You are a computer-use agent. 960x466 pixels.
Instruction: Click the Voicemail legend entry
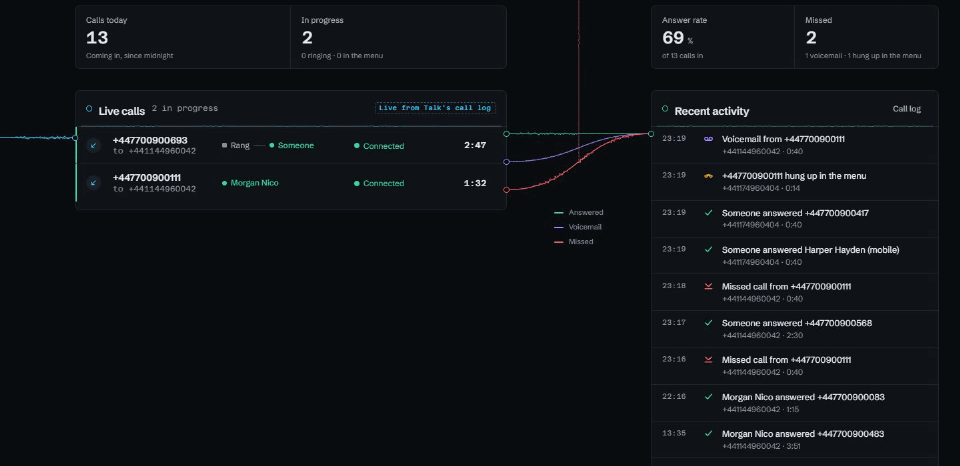(x=578, y=227)
